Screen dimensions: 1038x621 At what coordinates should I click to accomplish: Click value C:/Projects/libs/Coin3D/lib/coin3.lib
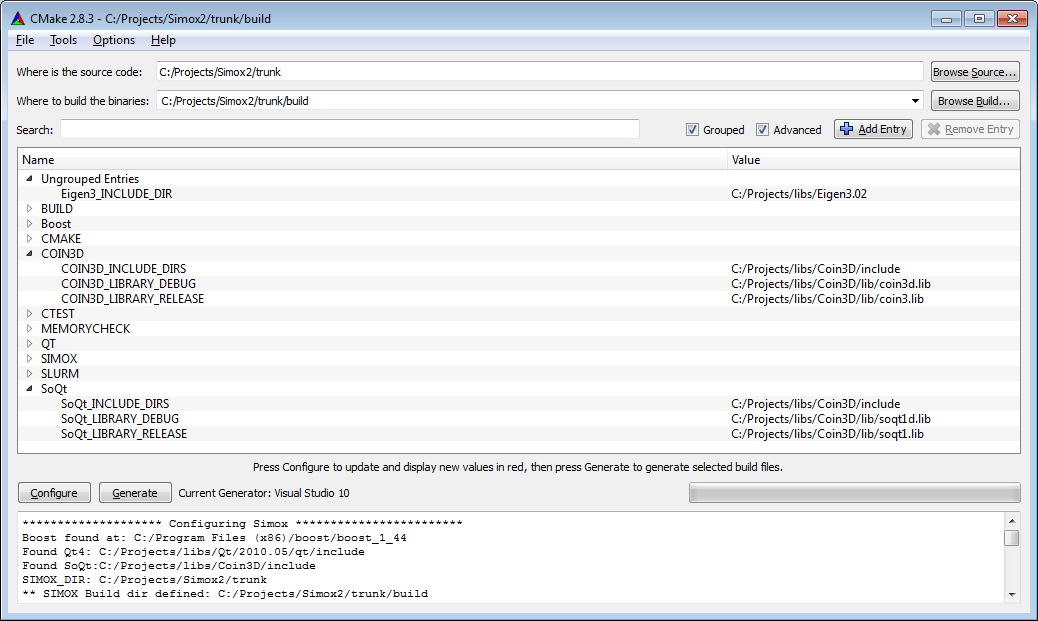pos(827,299)
